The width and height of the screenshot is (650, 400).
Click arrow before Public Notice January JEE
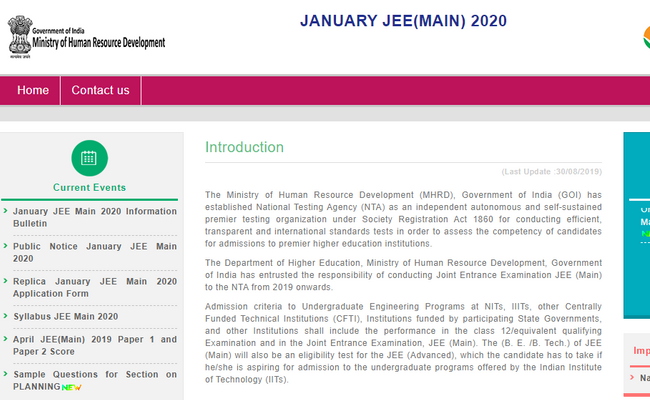point(6,246)
